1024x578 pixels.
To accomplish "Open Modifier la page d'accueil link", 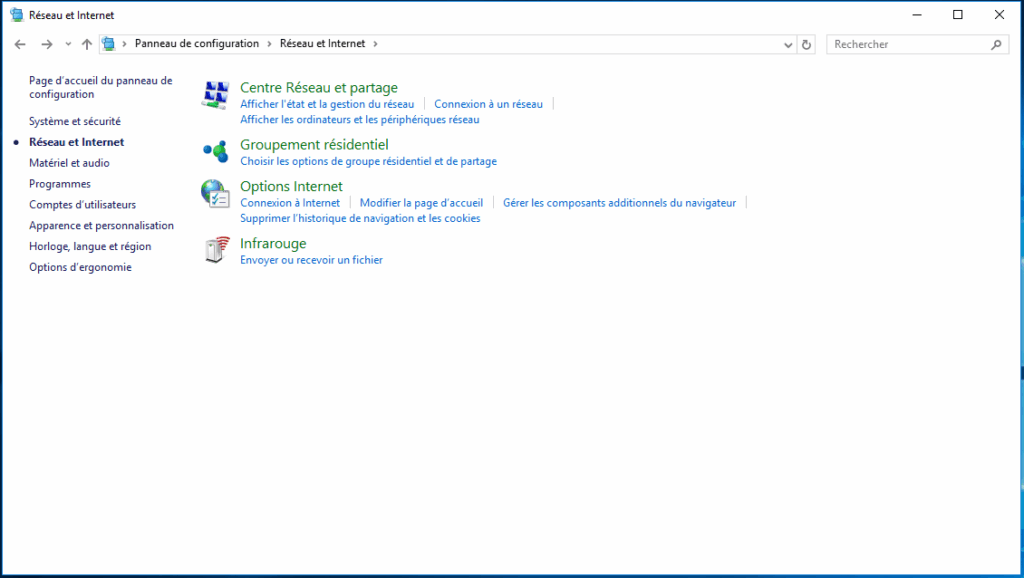I will tap(421, 203).
